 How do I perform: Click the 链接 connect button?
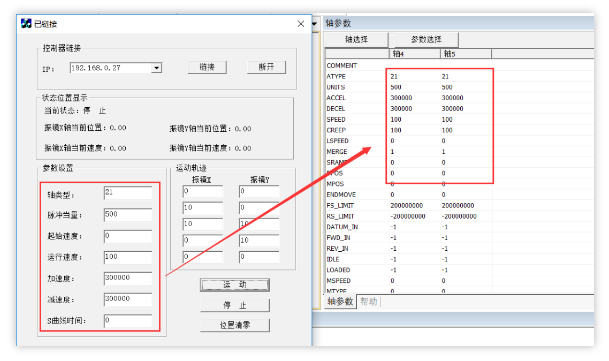(207, 67)
